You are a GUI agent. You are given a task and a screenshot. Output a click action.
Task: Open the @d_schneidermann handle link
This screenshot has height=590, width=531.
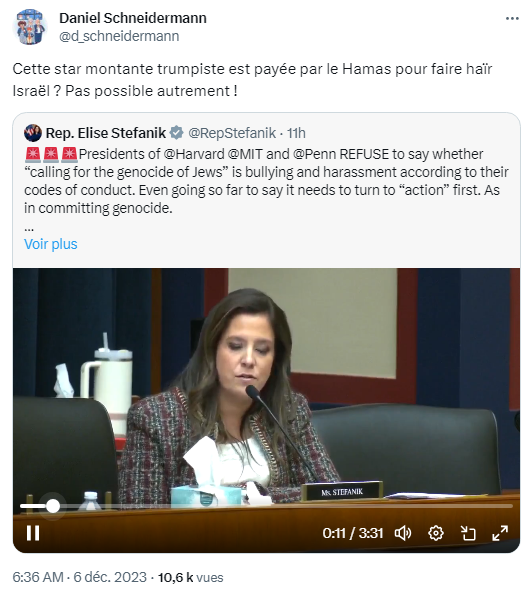coord(119,36)
